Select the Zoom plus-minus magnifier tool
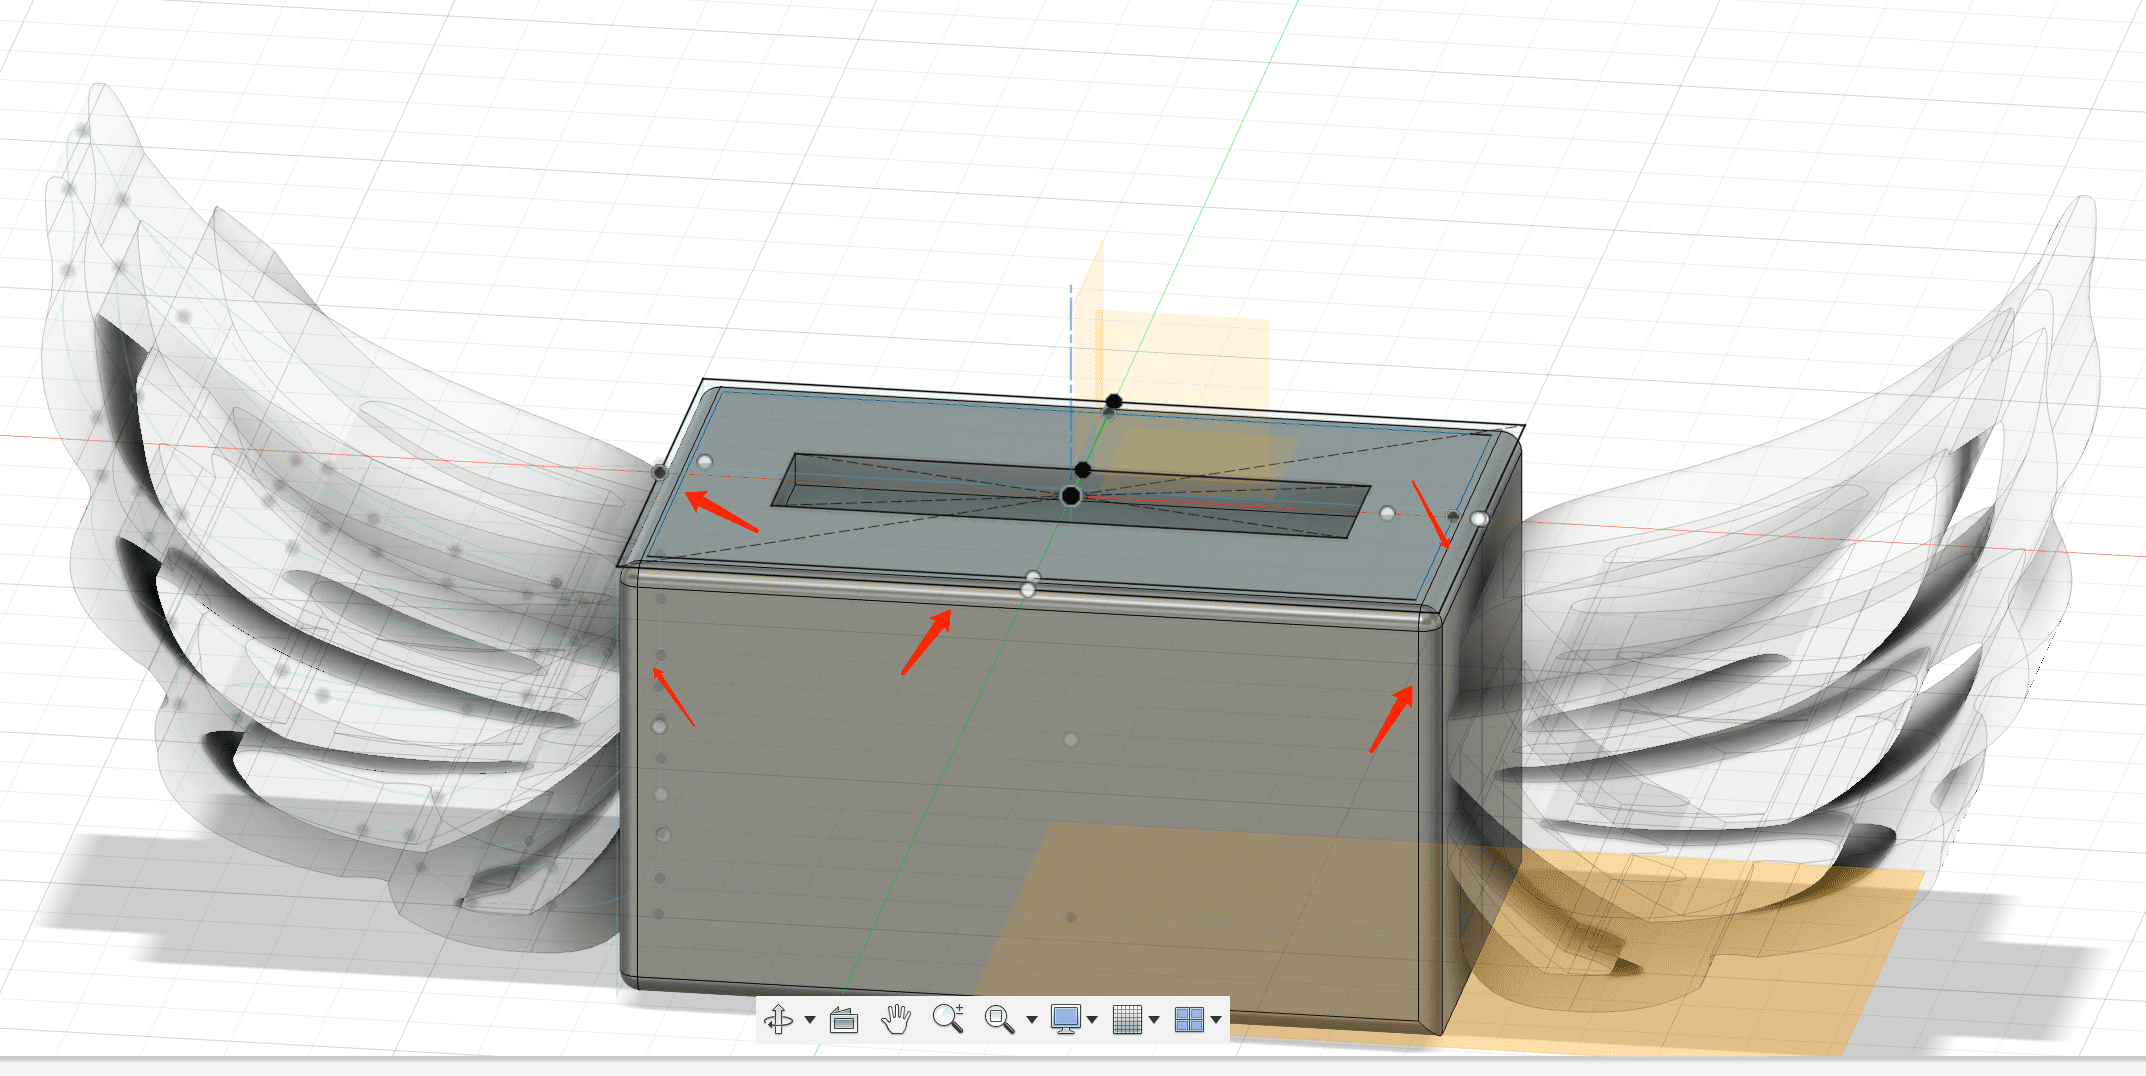 click(948, 1019)
